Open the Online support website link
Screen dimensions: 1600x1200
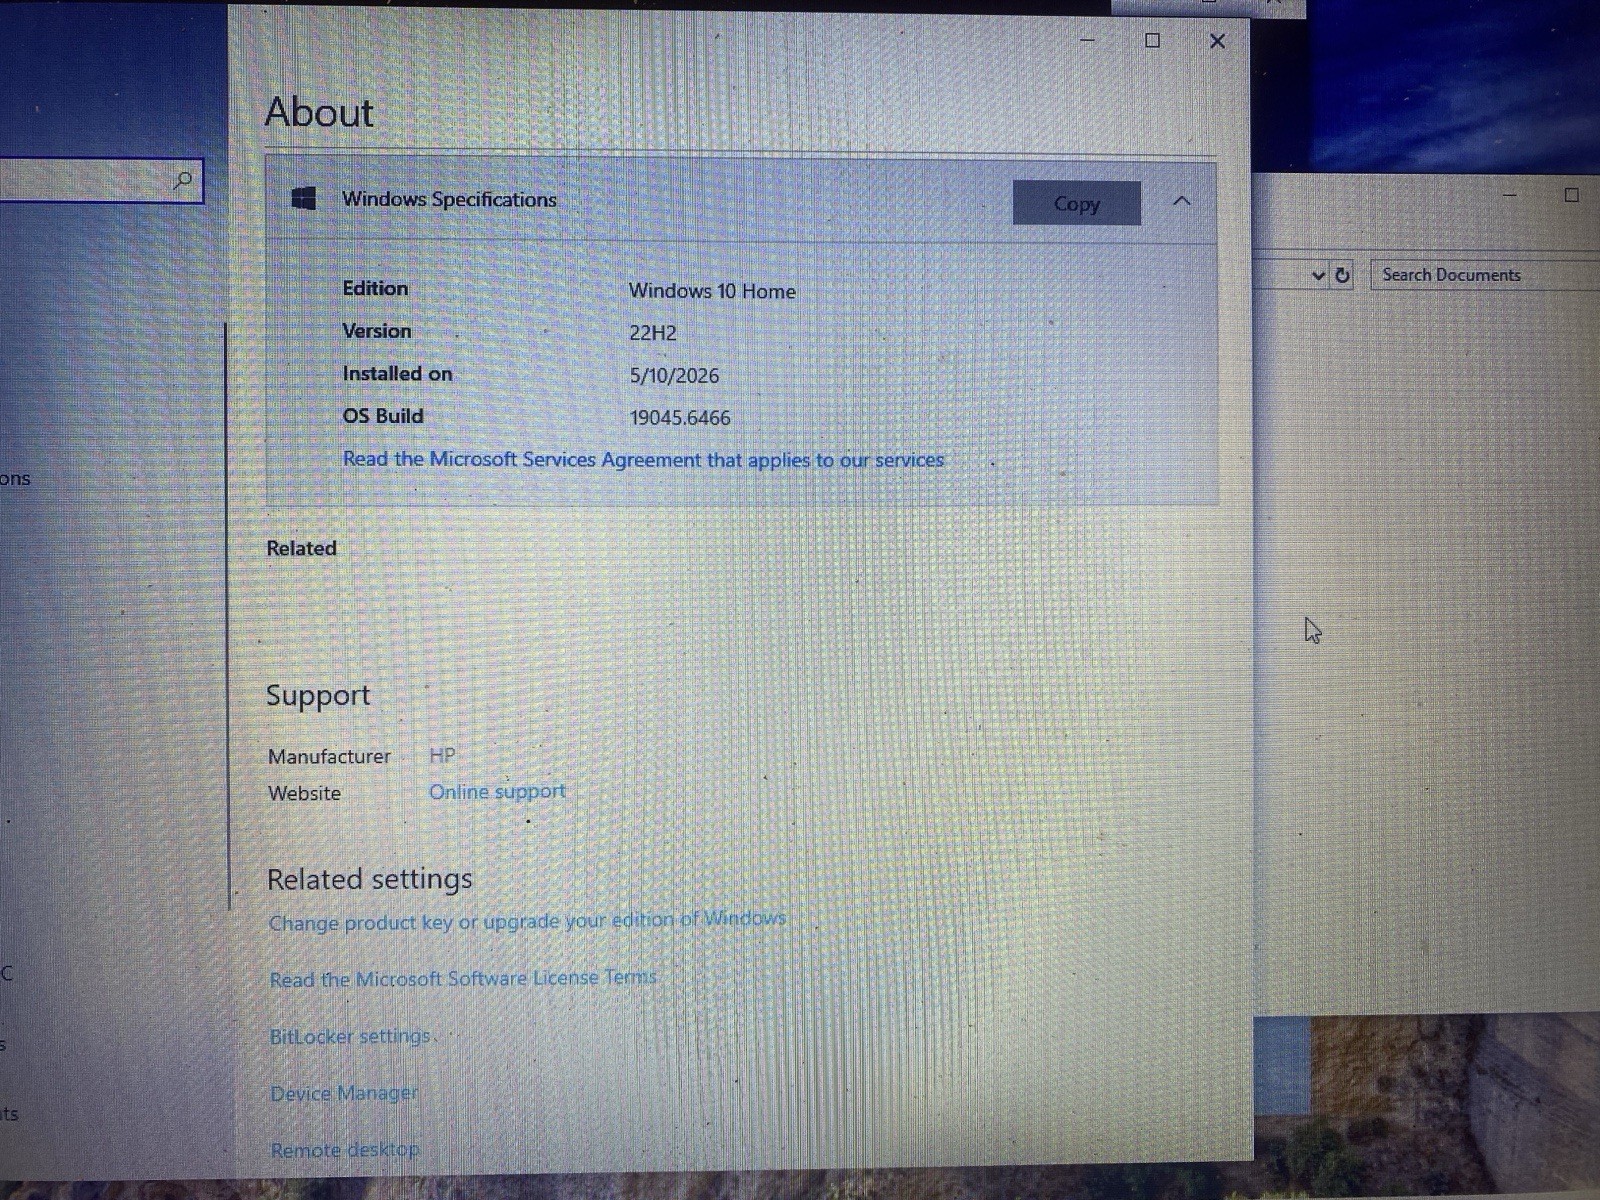[x=497, y=791]
